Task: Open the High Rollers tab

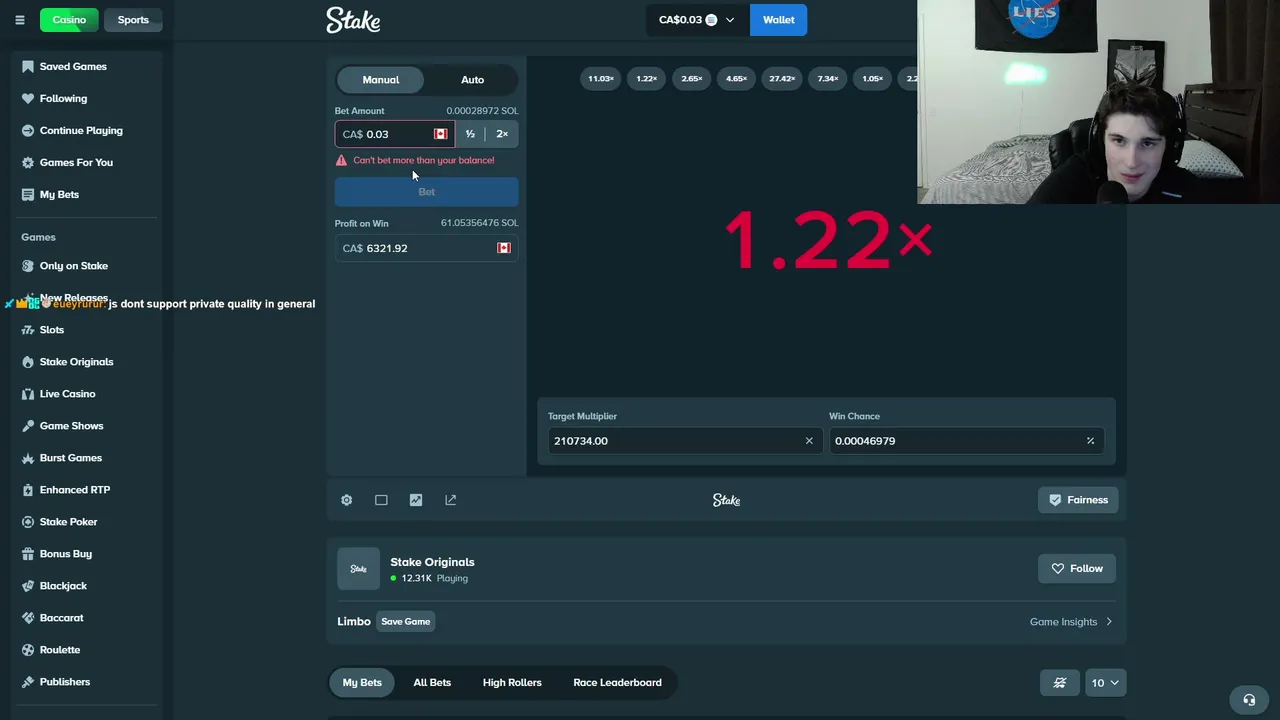Action: click(512, 683)
